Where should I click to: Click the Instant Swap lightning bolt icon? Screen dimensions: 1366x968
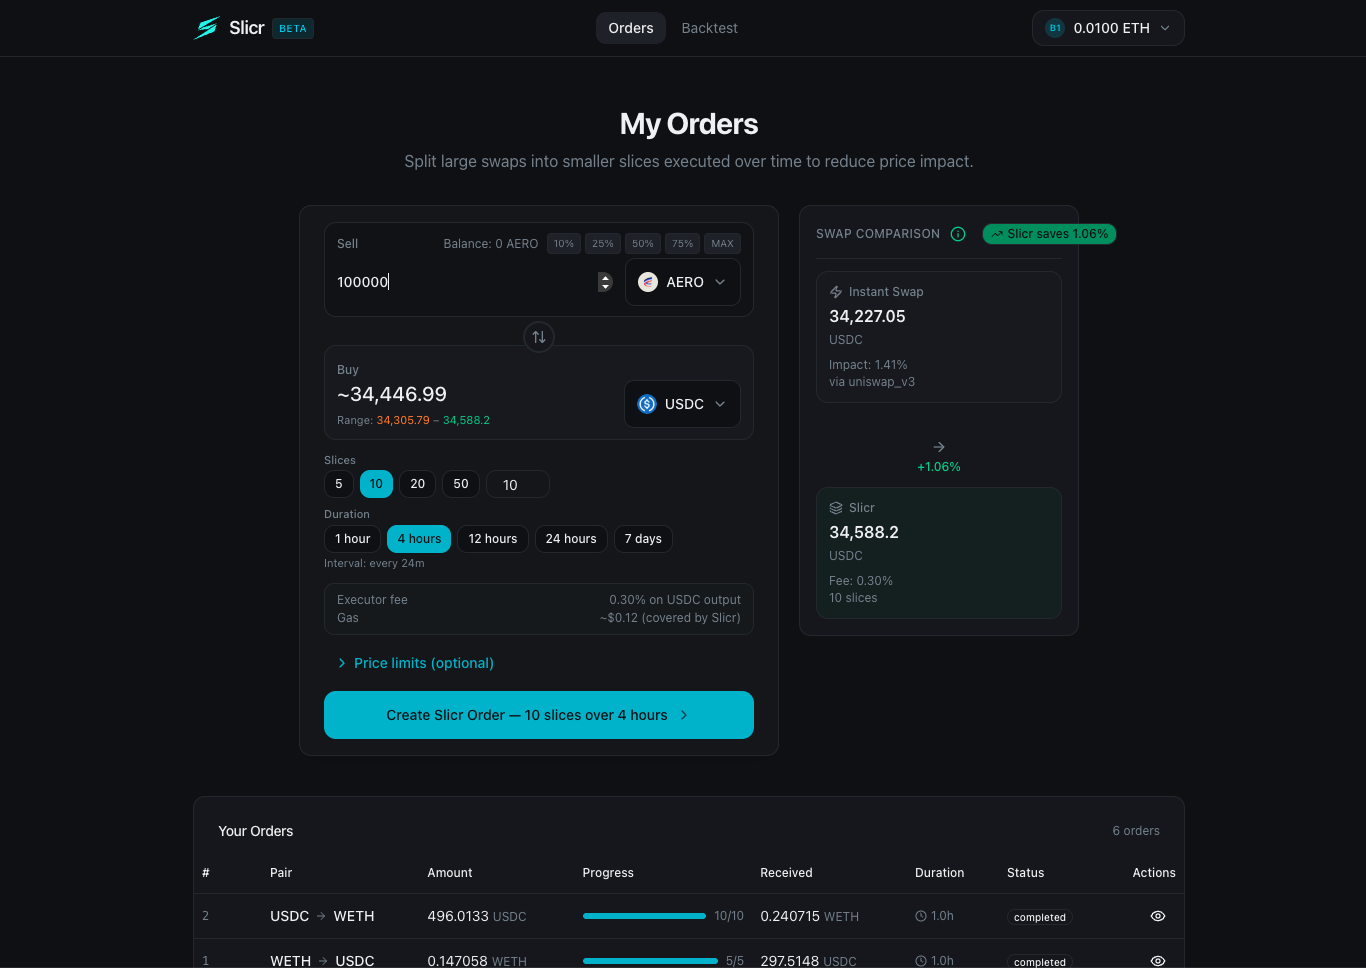(x=836, y=292)
